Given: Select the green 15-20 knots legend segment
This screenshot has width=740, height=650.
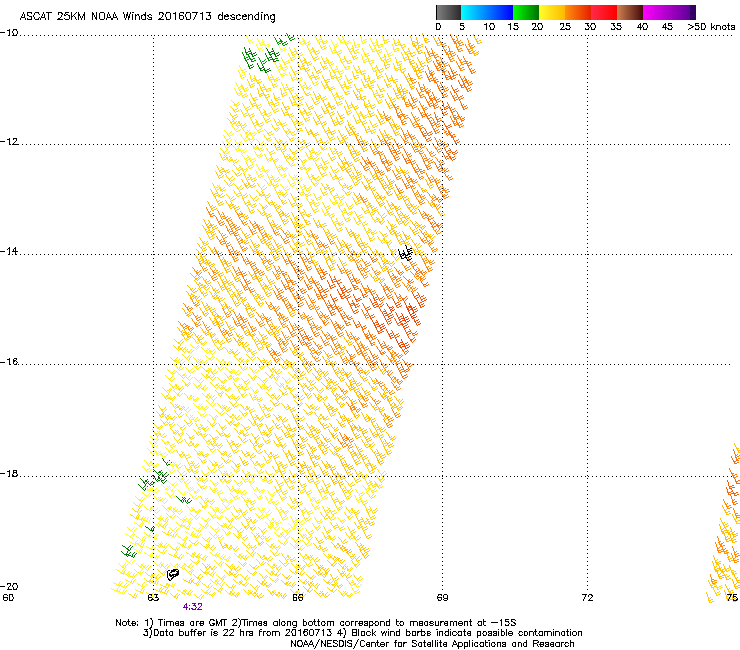Looking at the screenshot, I should click(526, 12).
